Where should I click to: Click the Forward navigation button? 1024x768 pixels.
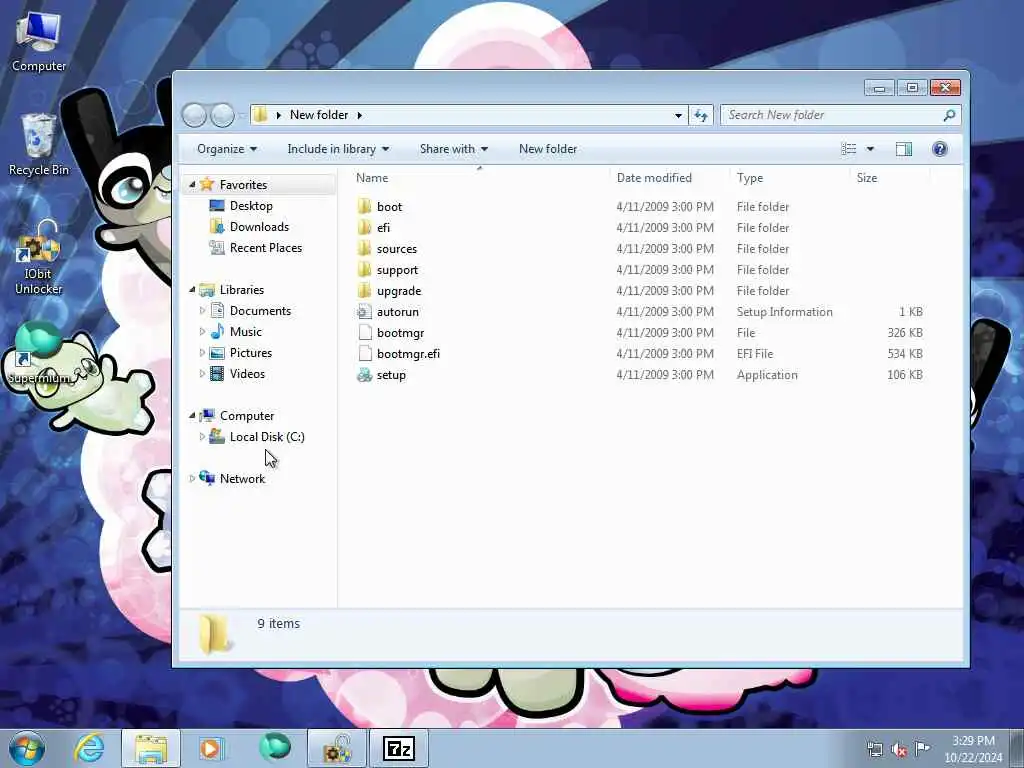pyautogui.click(x=222, y=115)
